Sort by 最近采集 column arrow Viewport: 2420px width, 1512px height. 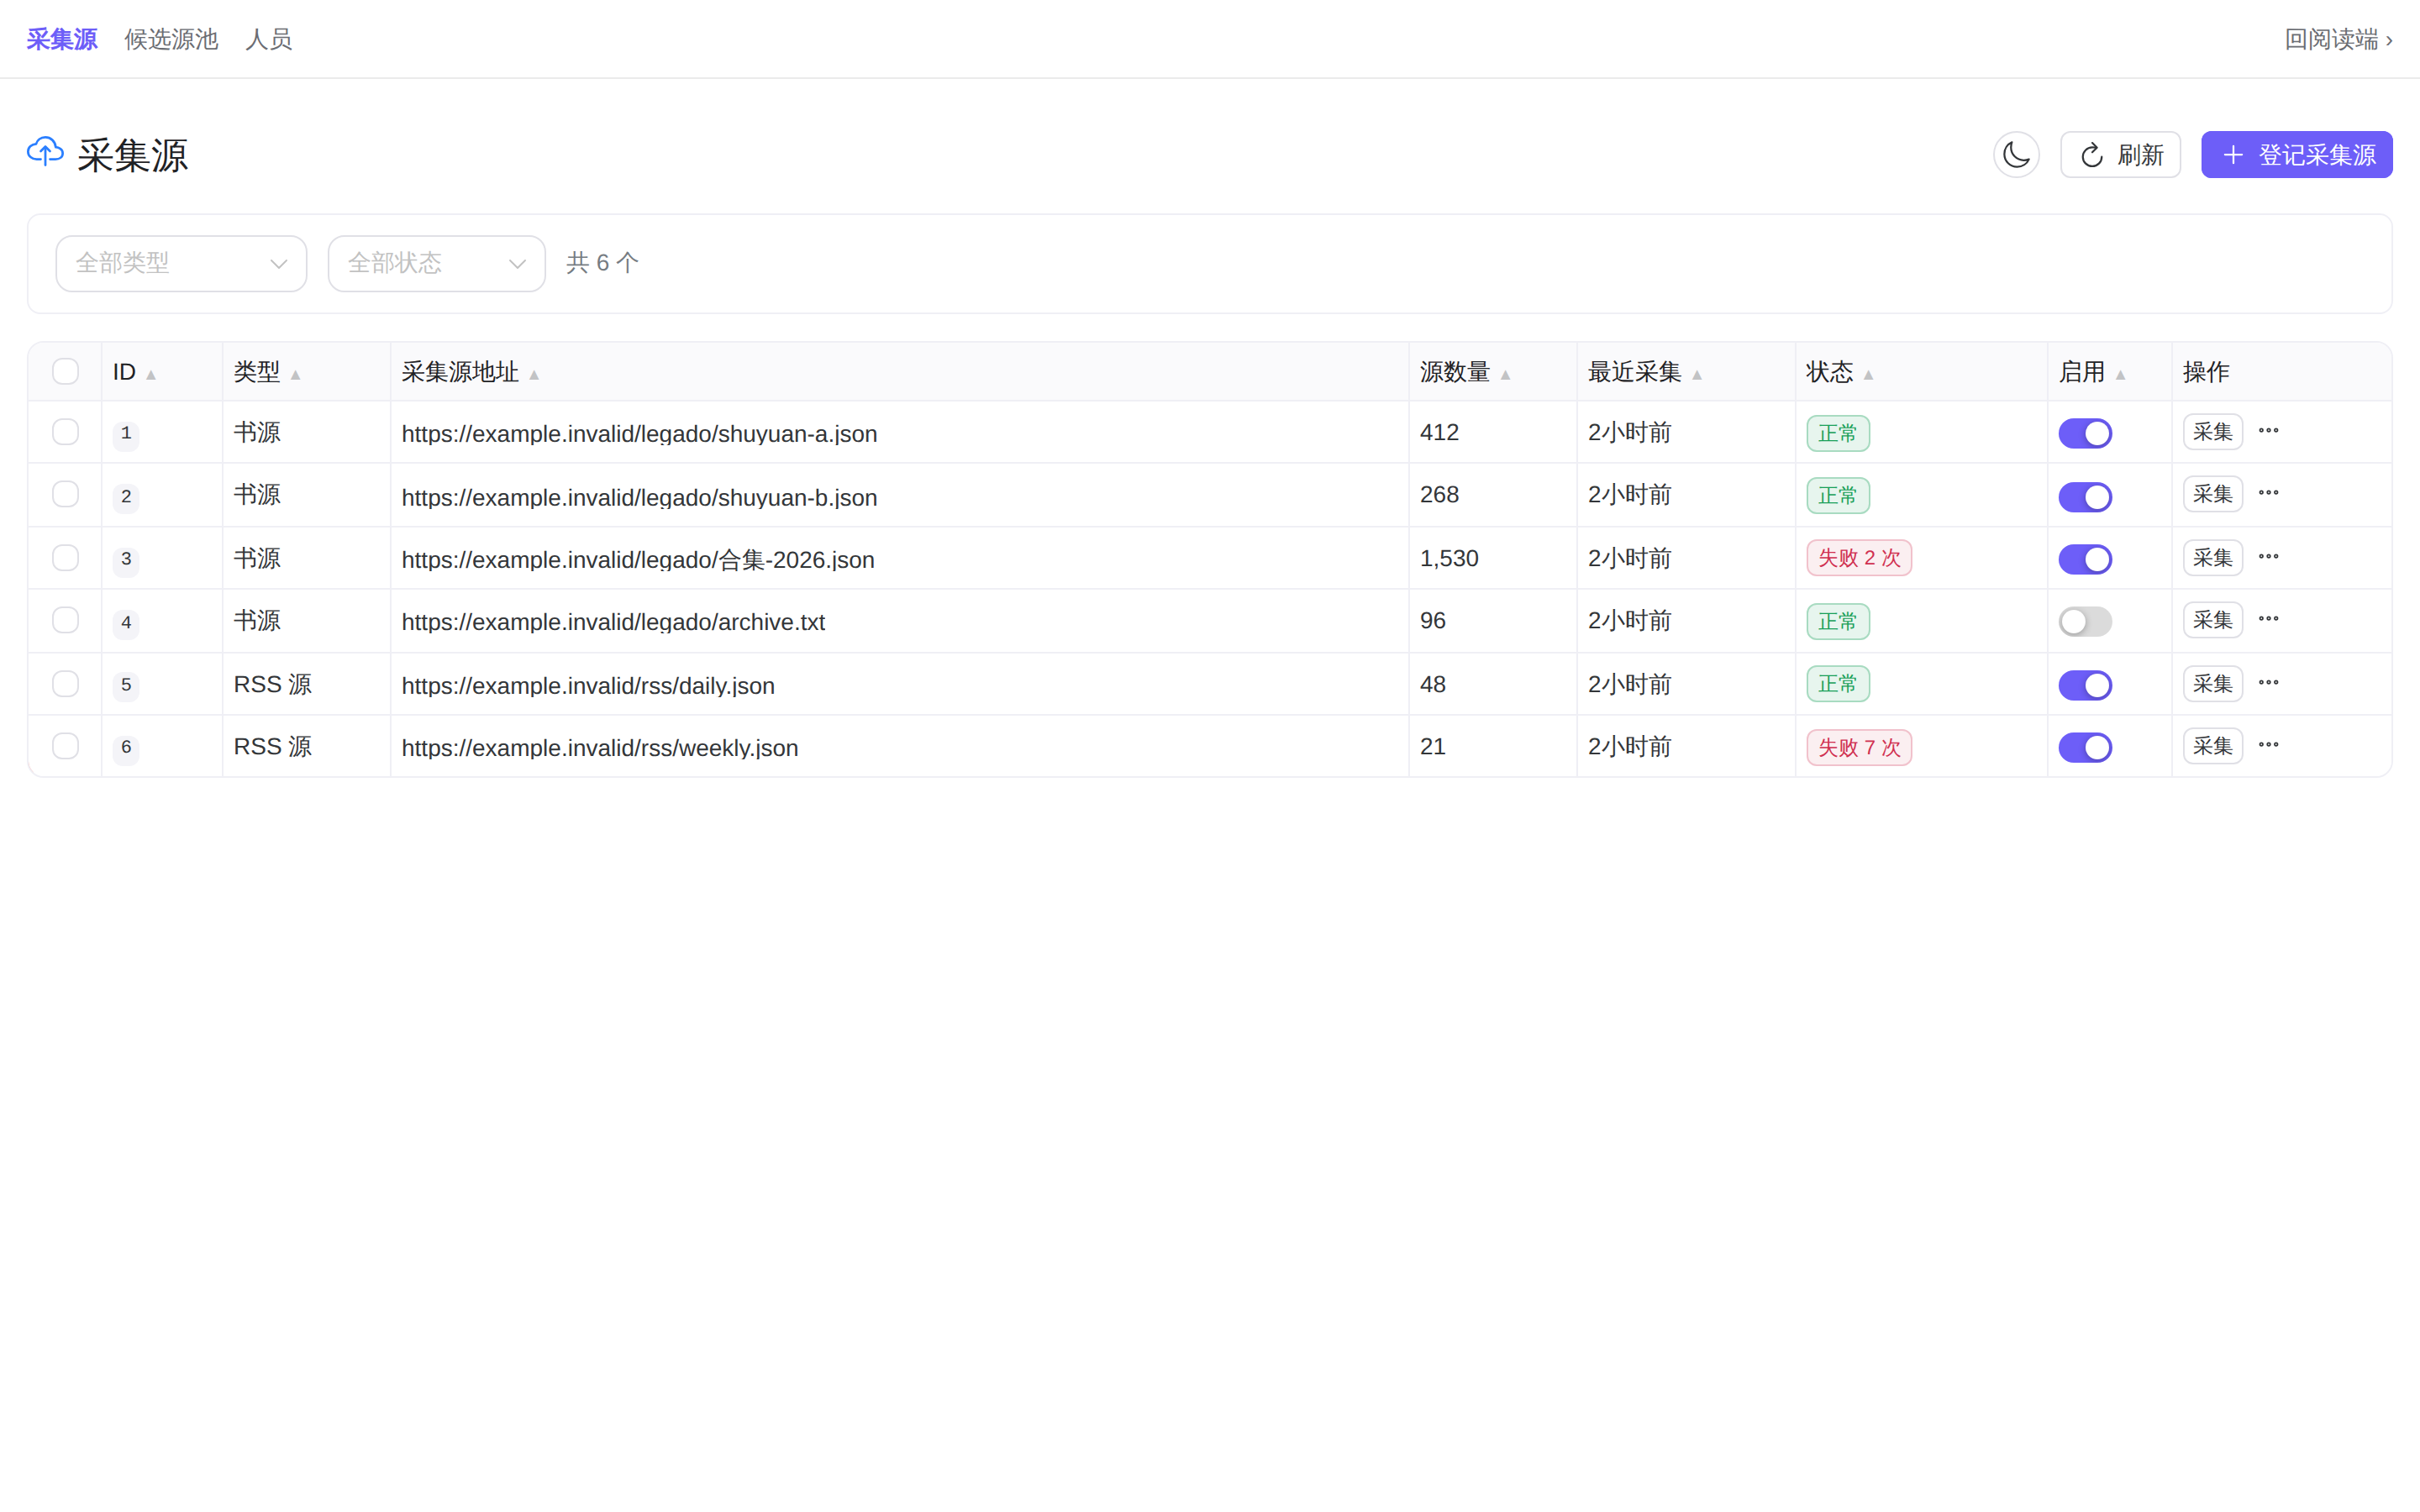point(1697,375)
